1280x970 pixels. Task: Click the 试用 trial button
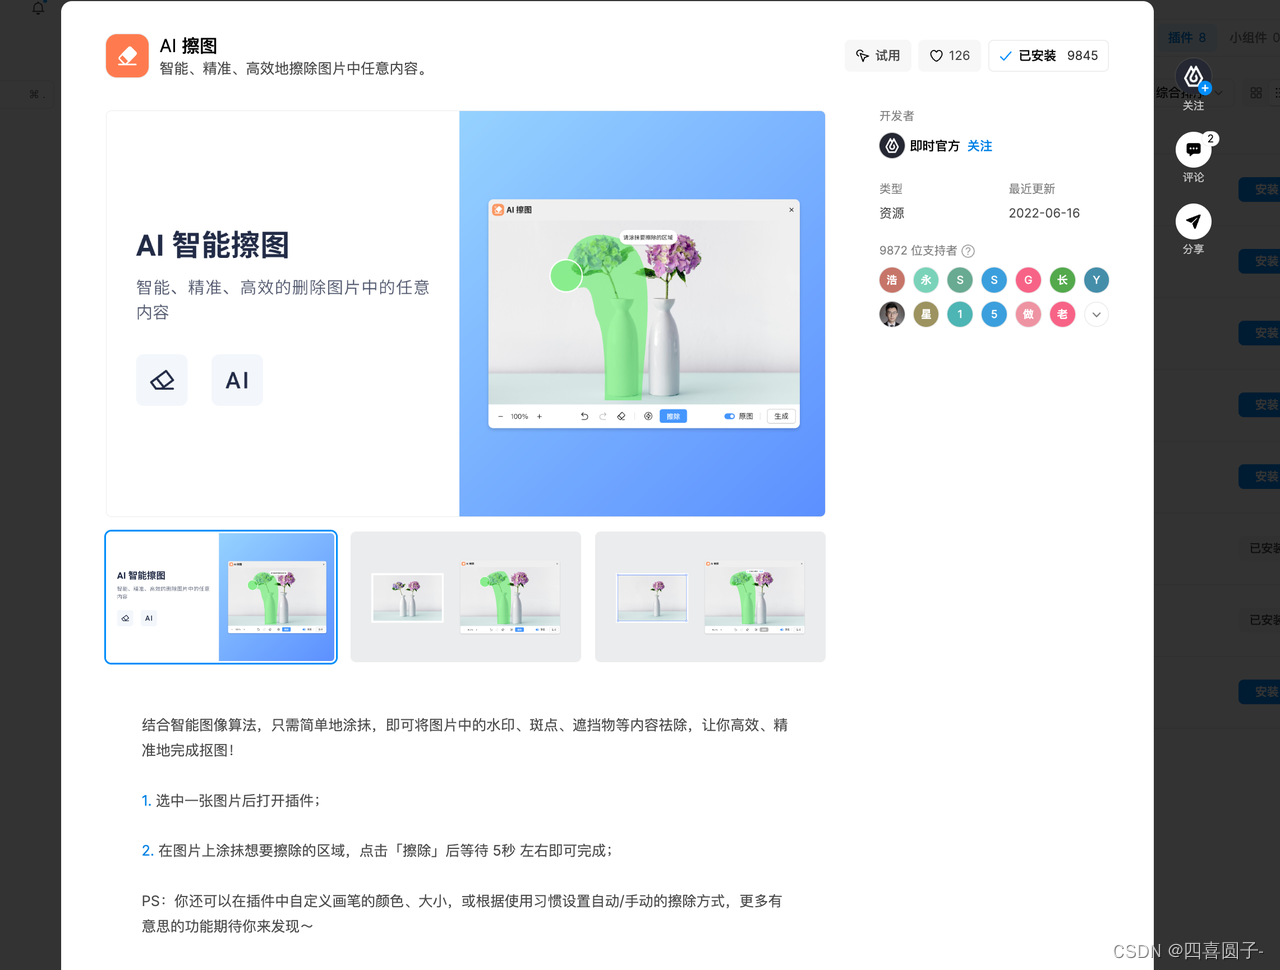click(x=877, y=56)
